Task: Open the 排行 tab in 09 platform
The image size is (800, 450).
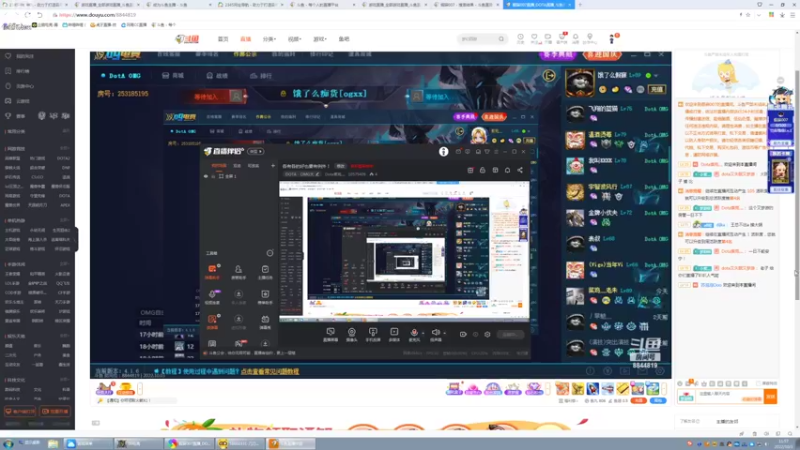Action: (261, 76)
